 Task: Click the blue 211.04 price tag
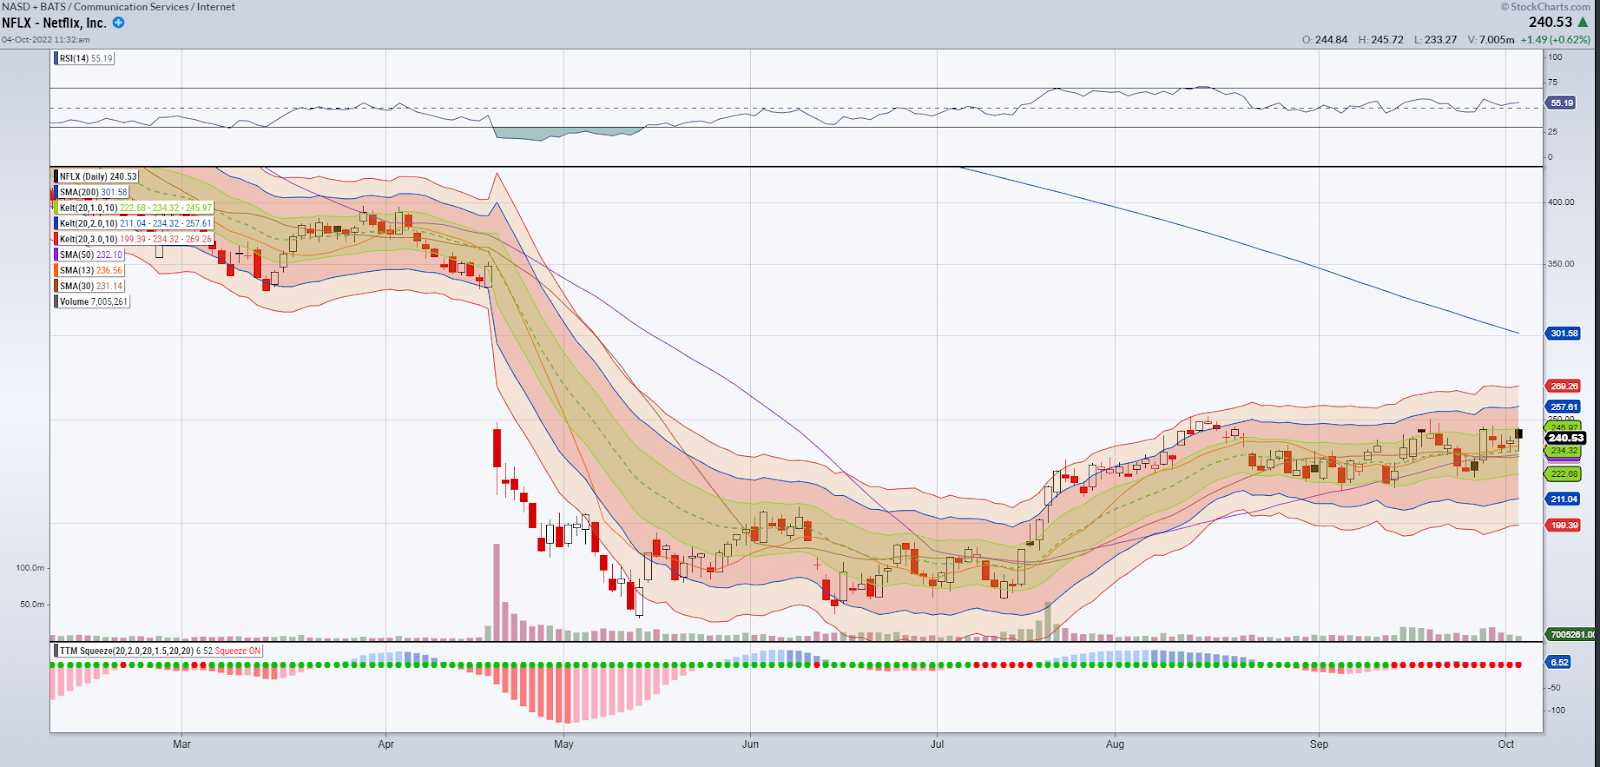coord(1564,499)
